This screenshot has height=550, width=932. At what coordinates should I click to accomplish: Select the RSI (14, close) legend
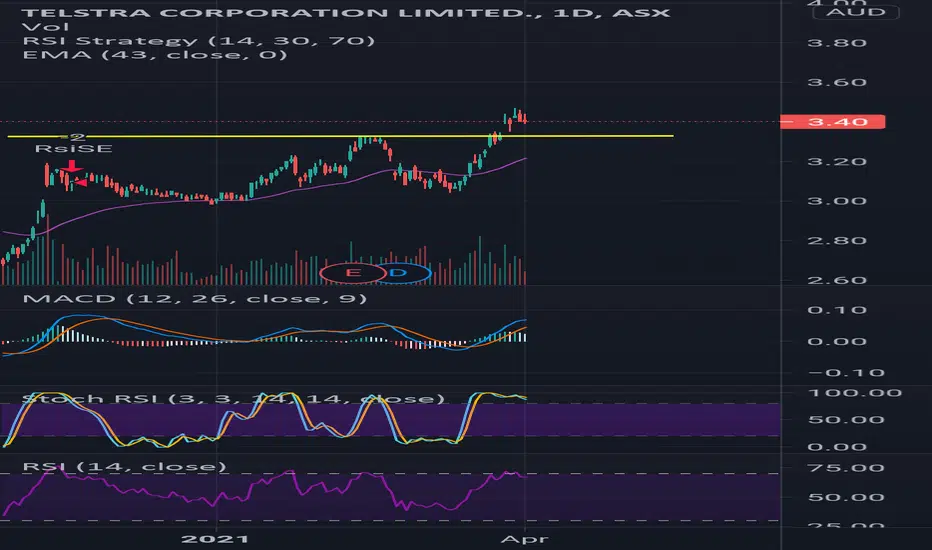point(124,466)
